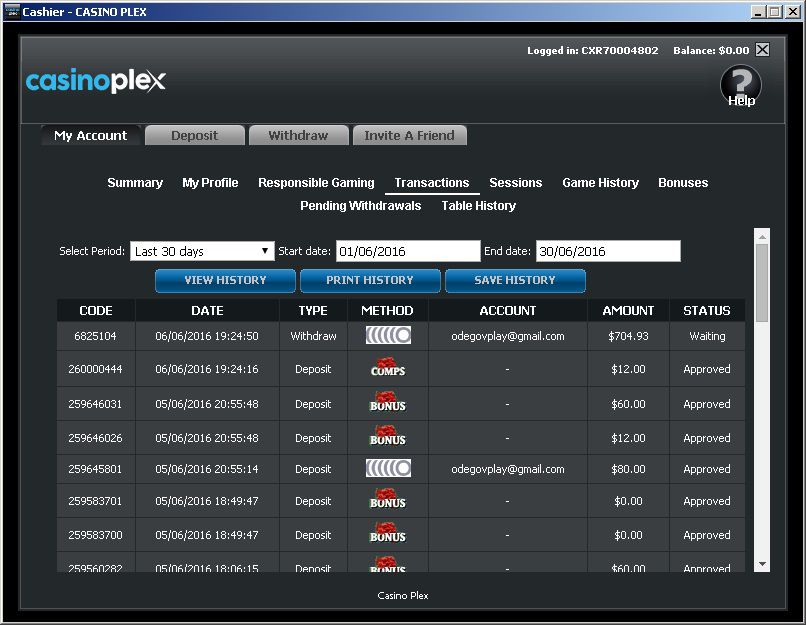Click scrollbar up arrow
This screenshot has width=806, height=625.
762,236
